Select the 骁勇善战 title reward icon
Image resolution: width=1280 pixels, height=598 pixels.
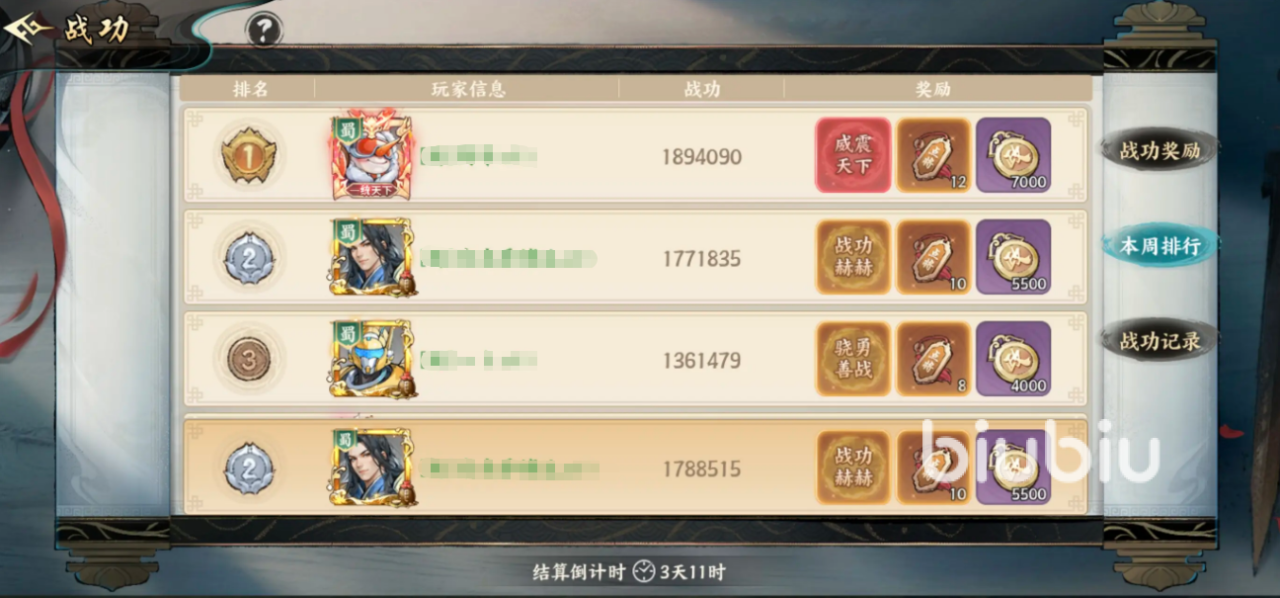click(x=853, y=359)
